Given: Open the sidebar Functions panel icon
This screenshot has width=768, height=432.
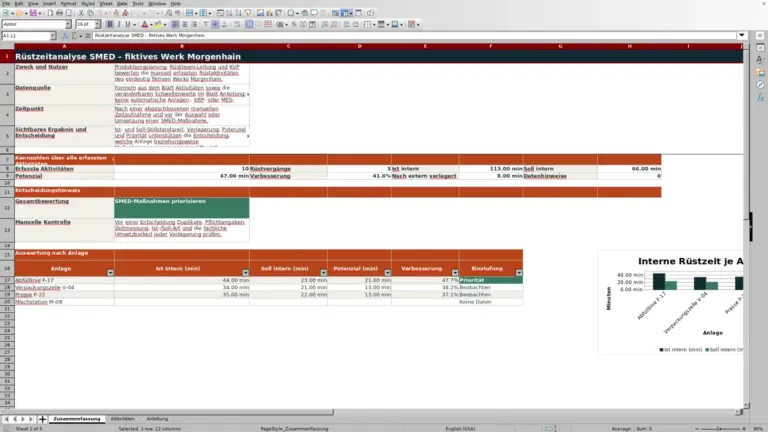Looking at the screenshot, I should [x=760, y=97].
